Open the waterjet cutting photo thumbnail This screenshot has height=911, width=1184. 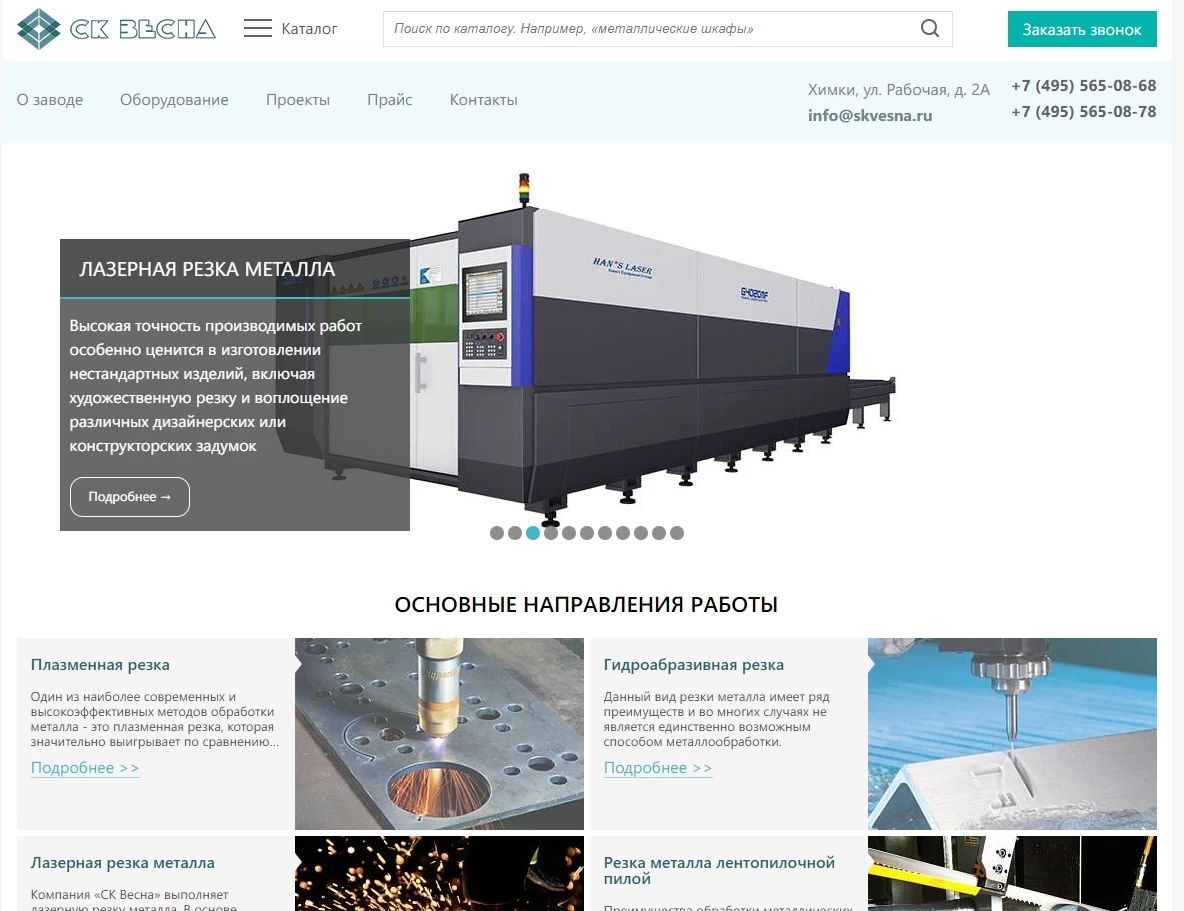(1012, 733)
